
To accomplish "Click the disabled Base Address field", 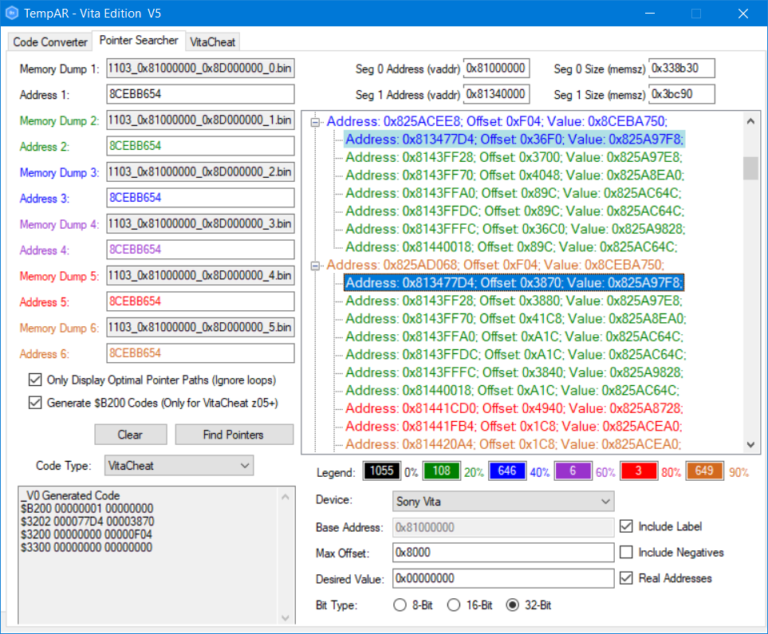I will [x=503, y=527].
